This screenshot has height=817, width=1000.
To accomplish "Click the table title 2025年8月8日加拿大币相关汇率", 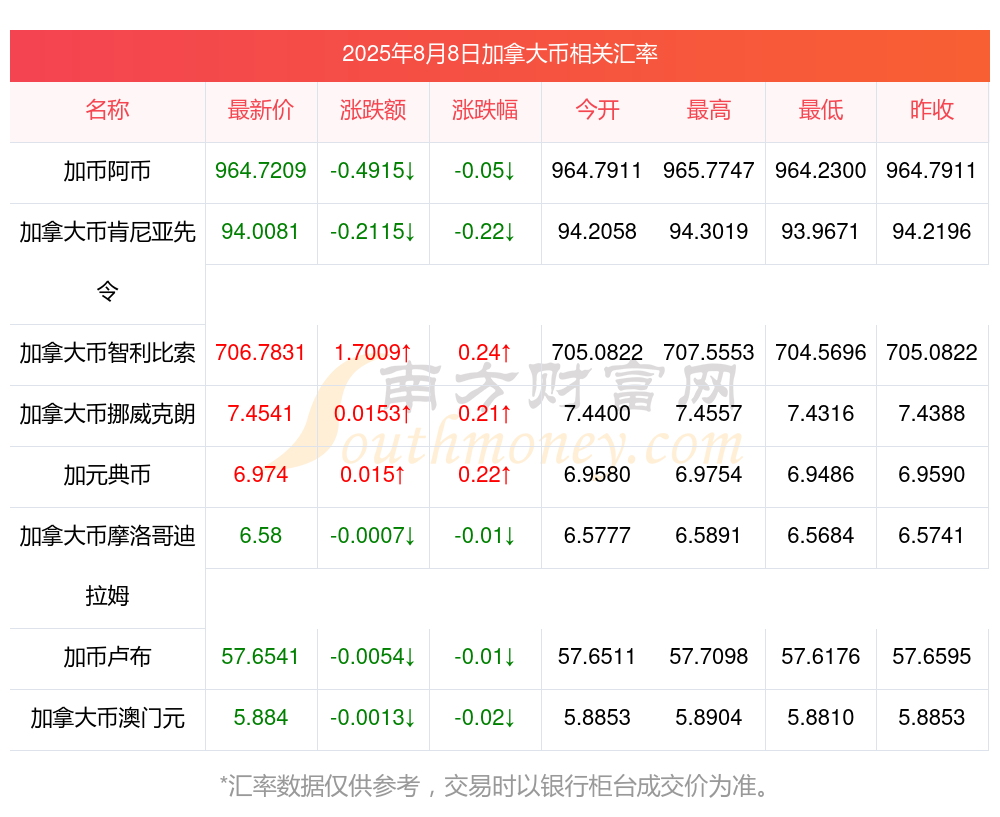I will [x=499, y=54].
